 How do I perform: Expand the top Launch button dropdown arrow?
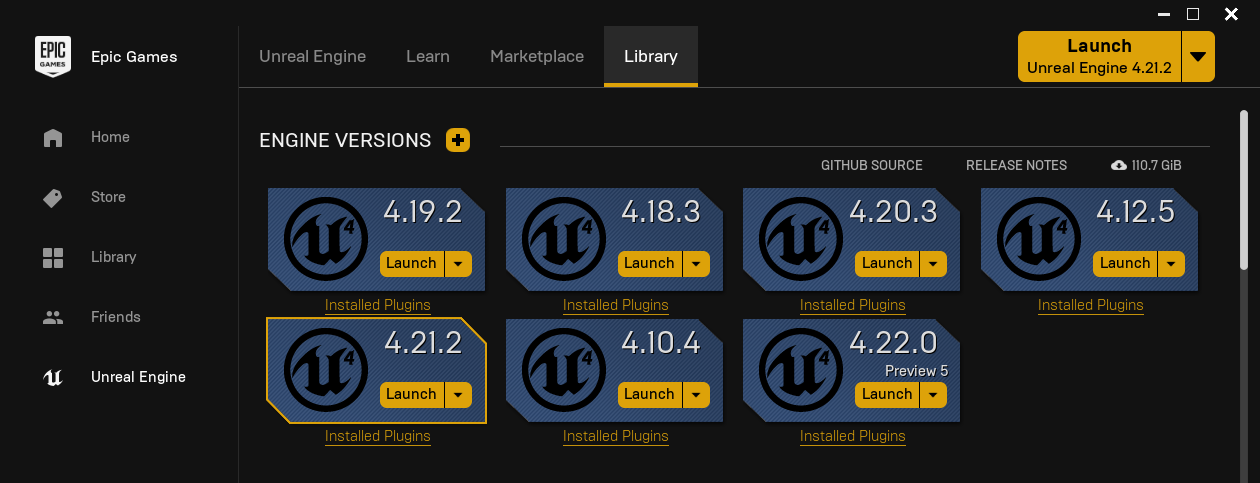pos(1198,56)
